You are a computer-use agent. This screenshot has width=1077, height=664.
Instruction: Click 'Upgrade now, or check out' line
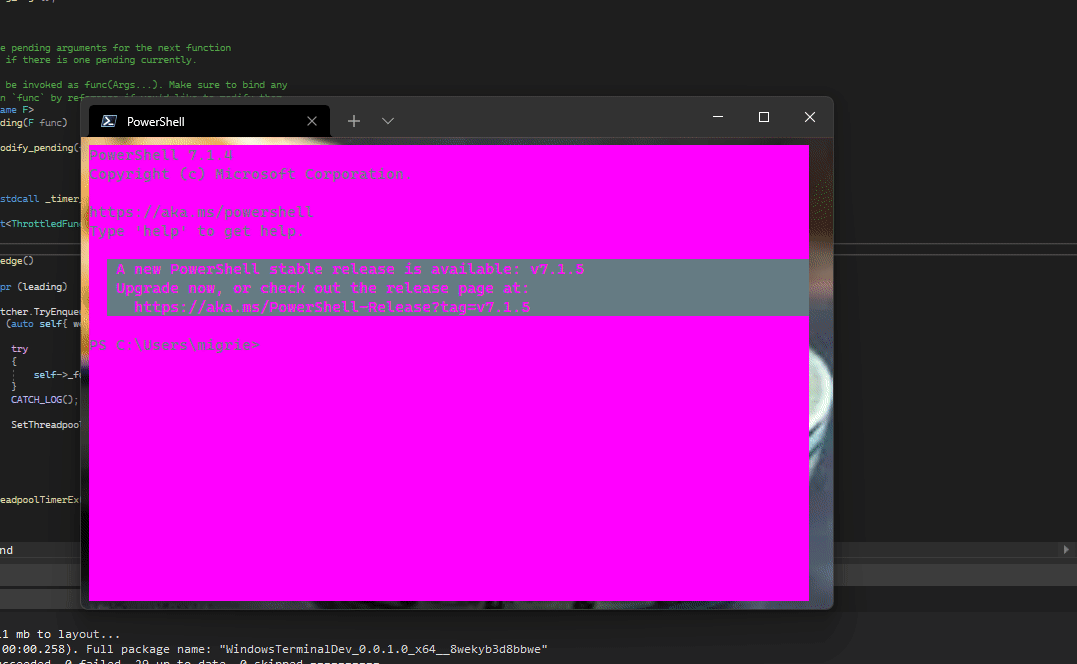pyautogui.click(x=323, y=288)
